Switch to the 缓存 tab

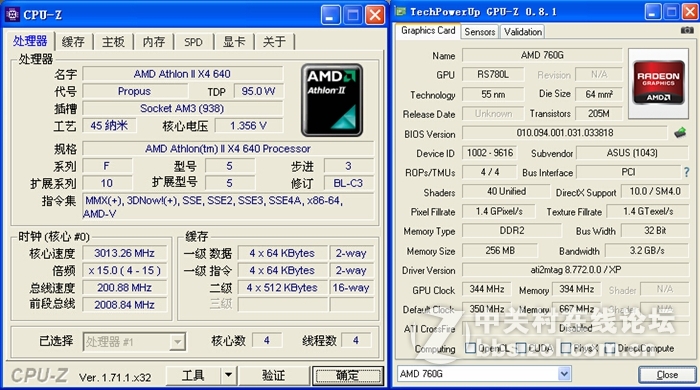[x=73, y=42]
